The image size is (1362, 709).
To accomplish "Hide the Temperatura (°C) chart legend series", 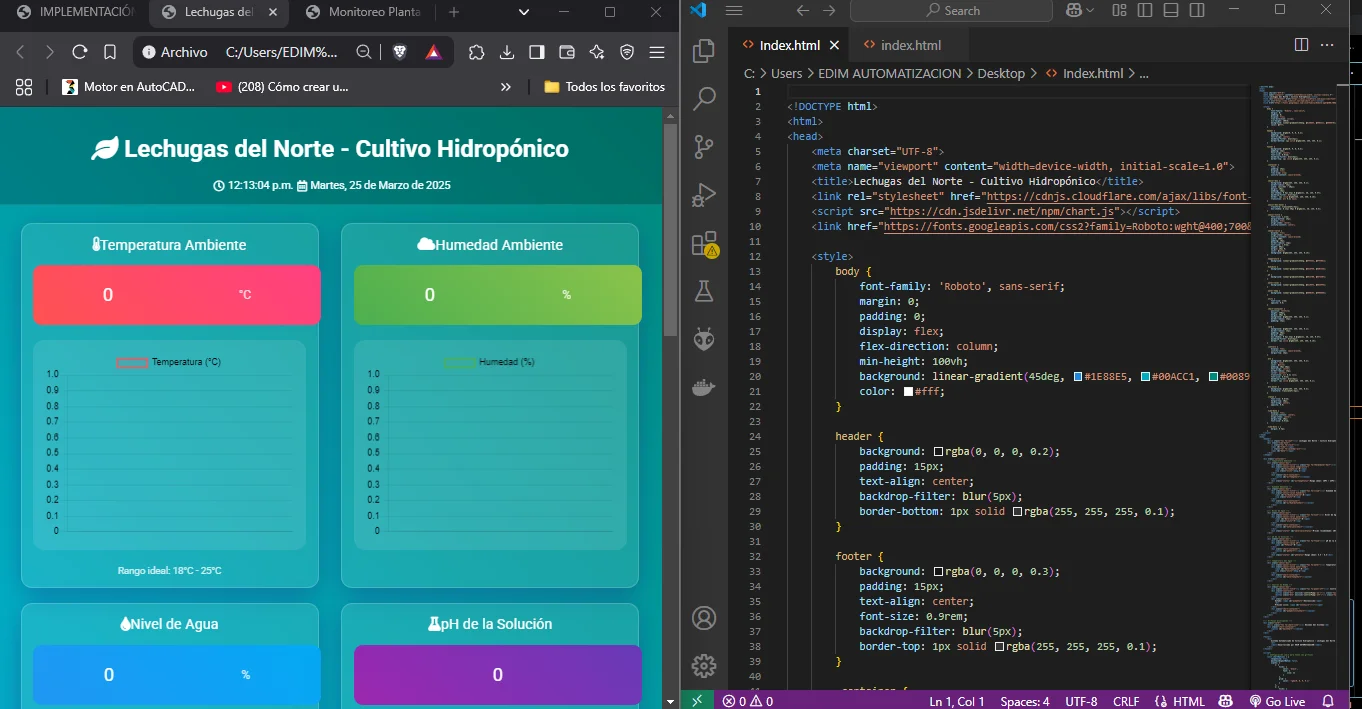I will pos(170,361).
